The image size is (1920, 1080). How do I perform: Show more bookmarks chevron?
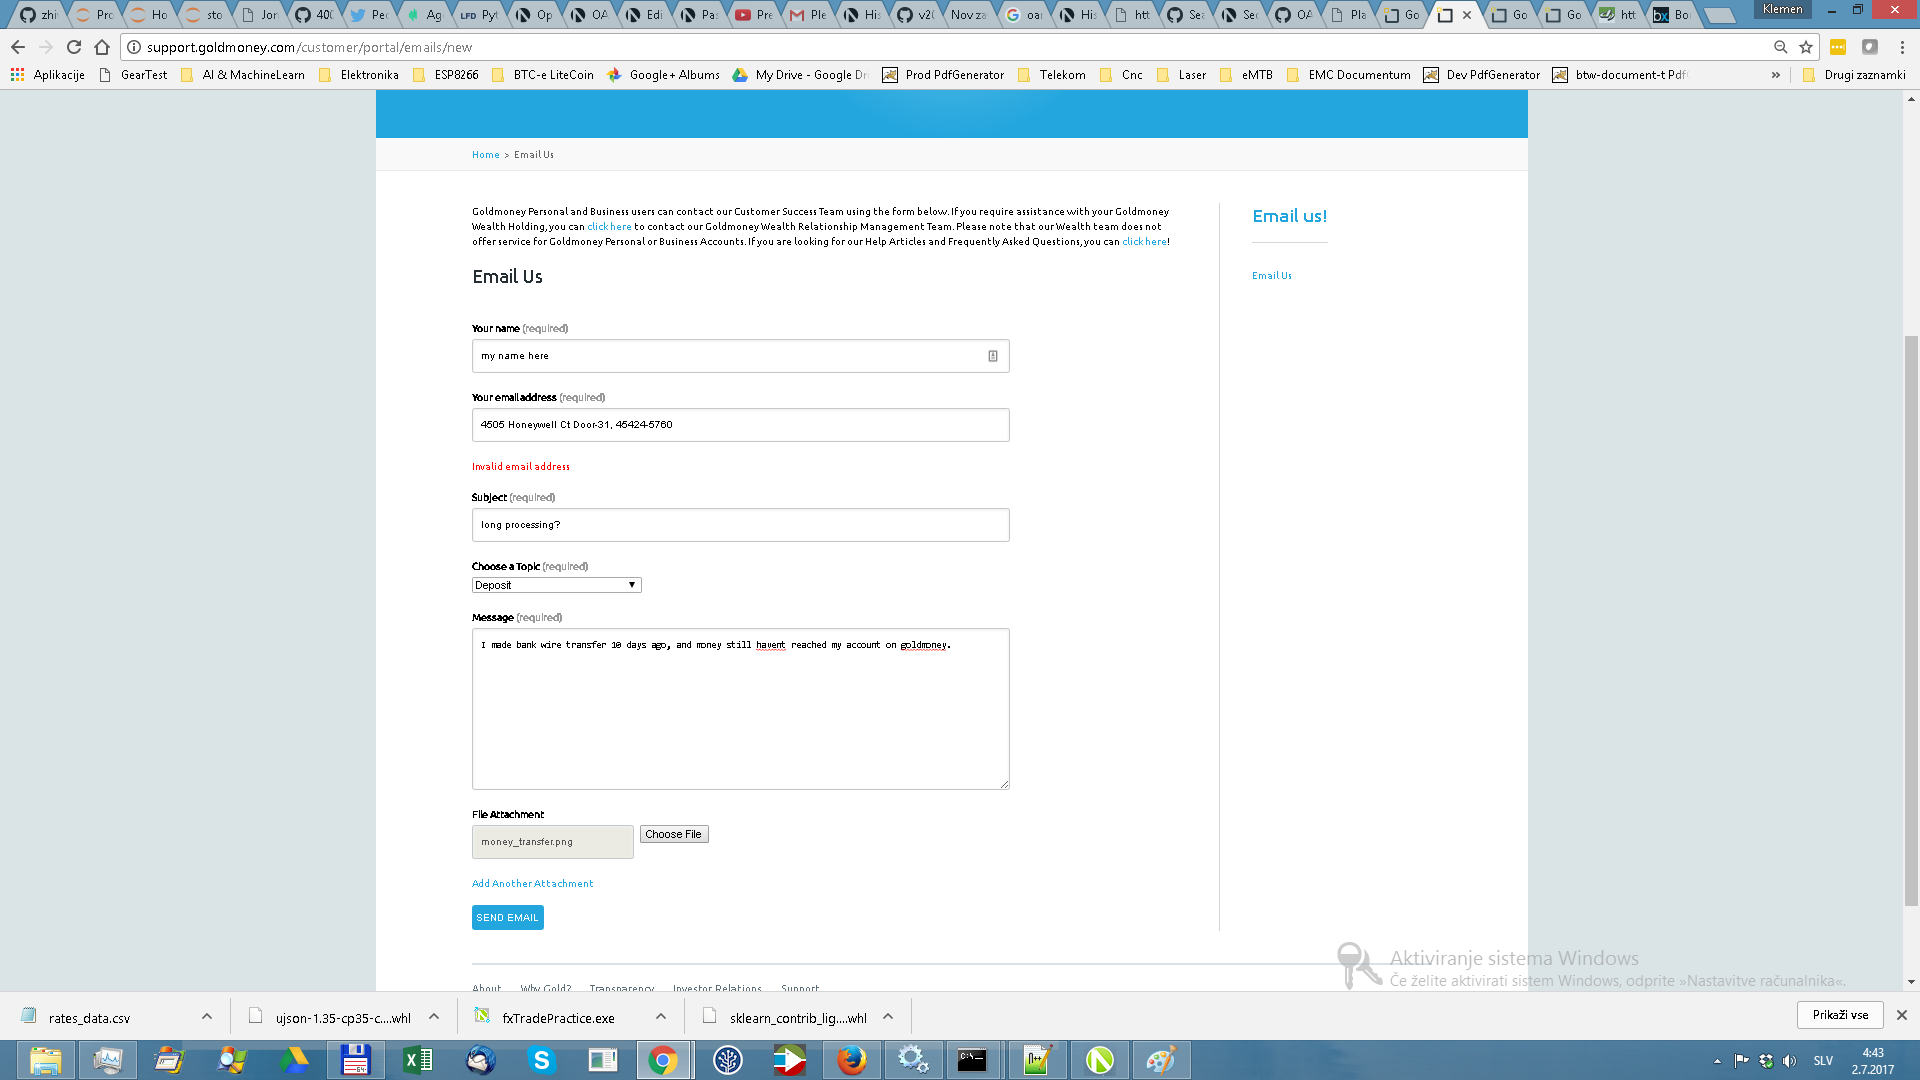pyautogui.click(x=1776, y=75)
